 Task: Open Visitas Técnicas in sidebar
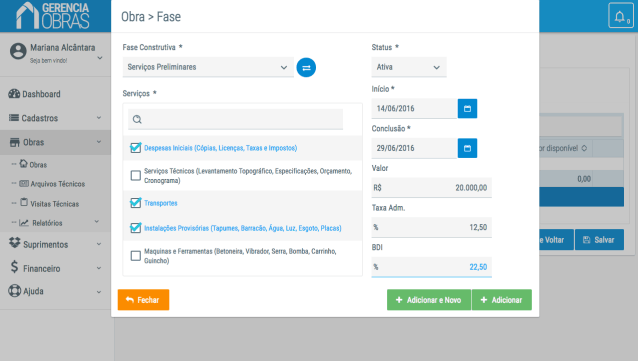55,204
